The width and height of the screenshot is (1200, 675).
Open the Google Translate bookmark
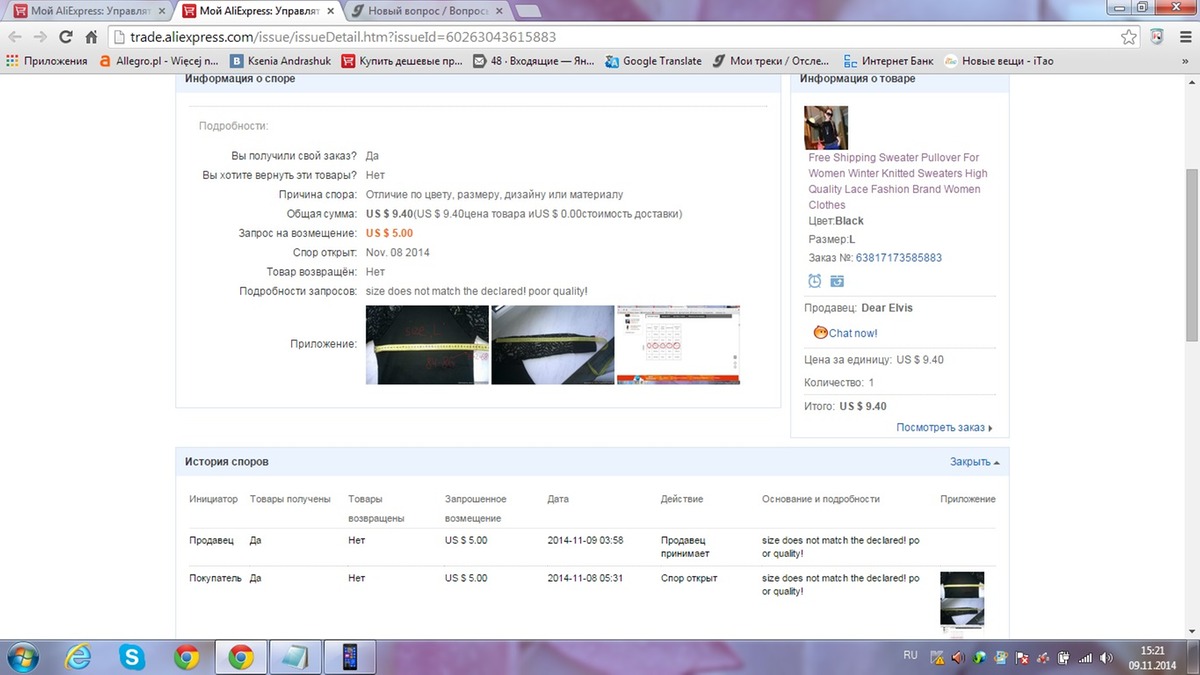tap(653, 61)
